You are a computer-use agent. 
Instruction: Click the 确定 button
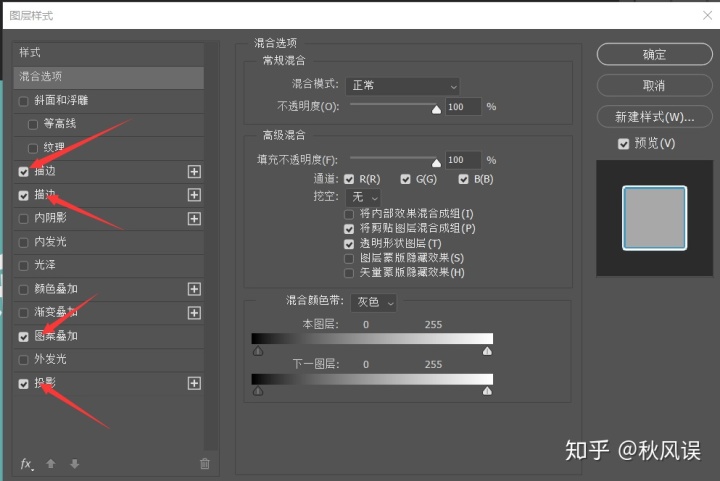pos(654,55)
